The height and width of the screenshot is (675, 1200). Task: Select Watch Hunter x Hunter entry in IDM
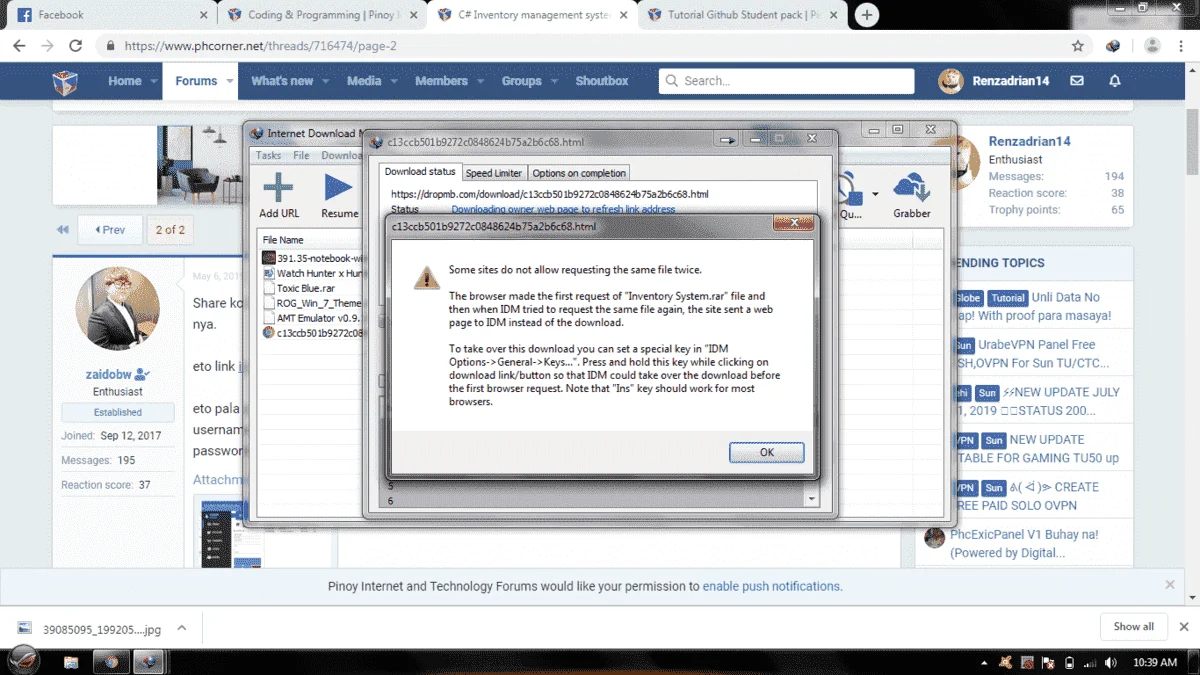(313, 273)
